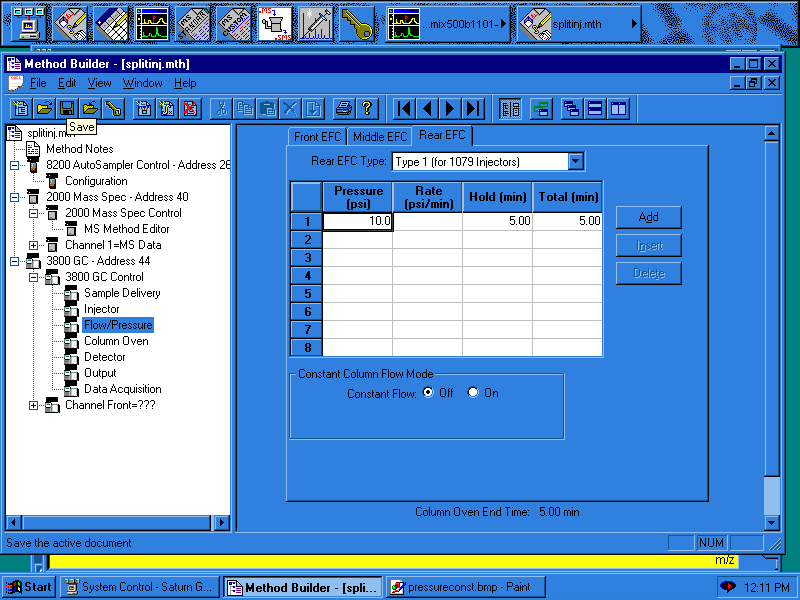Select Off for Constant Flow
The height and width of the screenshot is (600, 800).
click(x=428, y=392)
